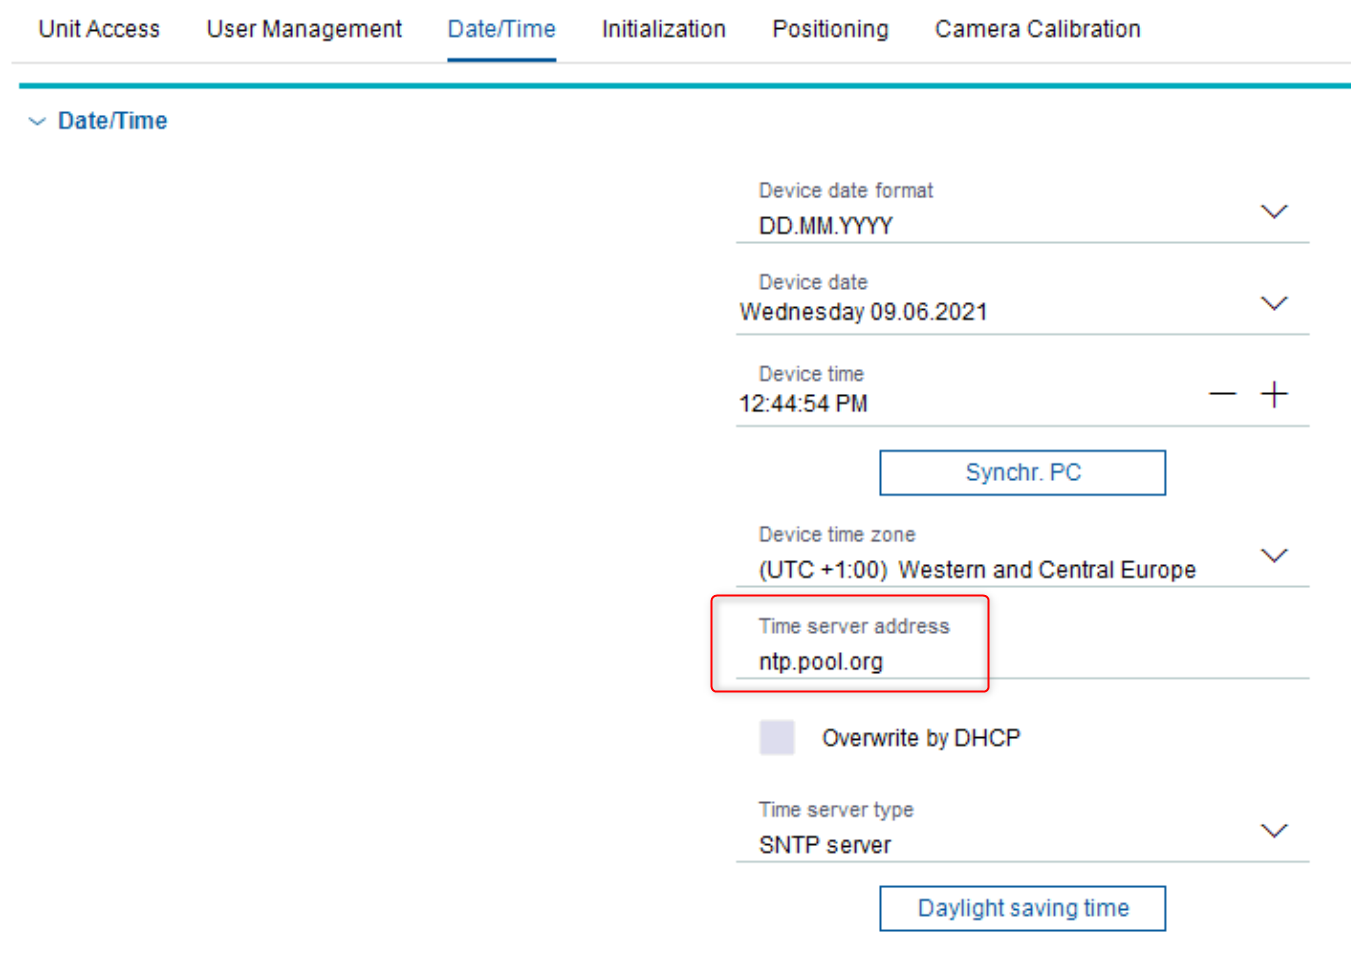Viewport: 1351px width, 963px height.
Task: Open the Time server type dropdown
Action: tap(1273, 831)
